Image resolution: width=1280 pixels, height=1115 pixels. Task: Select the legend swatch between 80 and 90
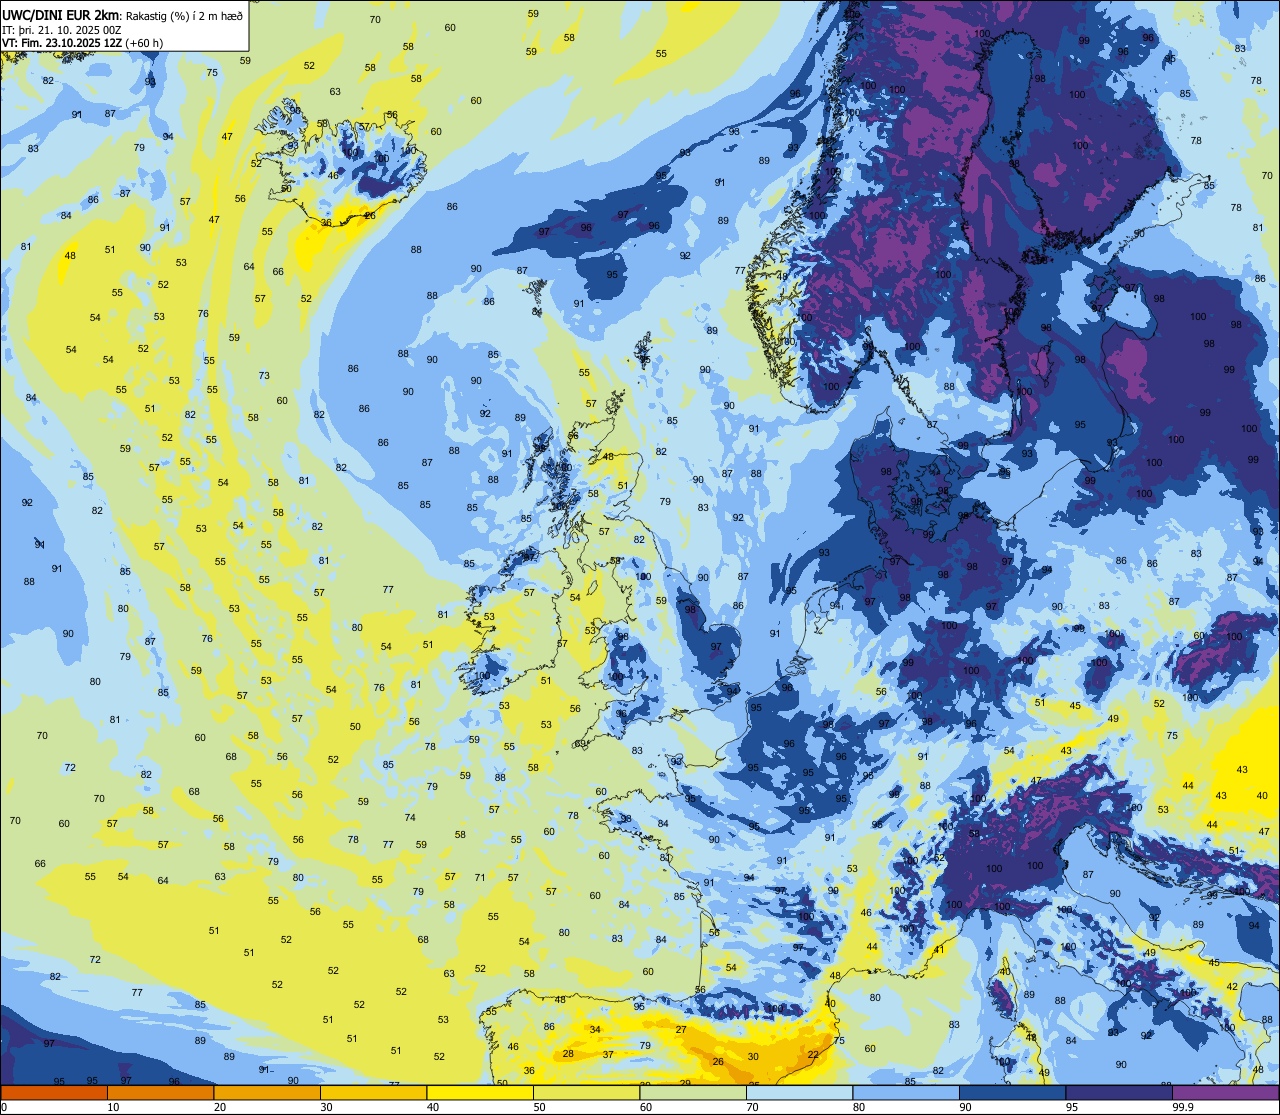(906, 1093)
